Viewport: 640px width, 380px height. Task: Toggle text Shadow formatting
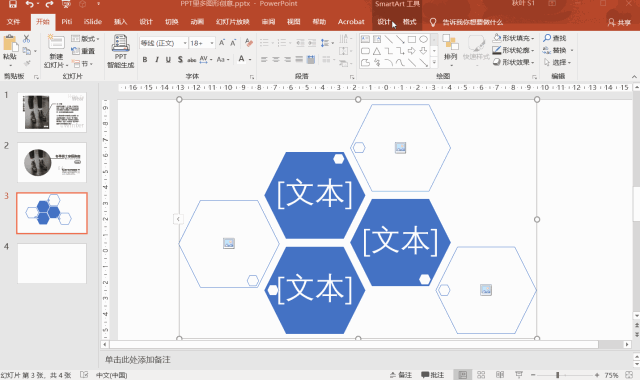(180, 60)
